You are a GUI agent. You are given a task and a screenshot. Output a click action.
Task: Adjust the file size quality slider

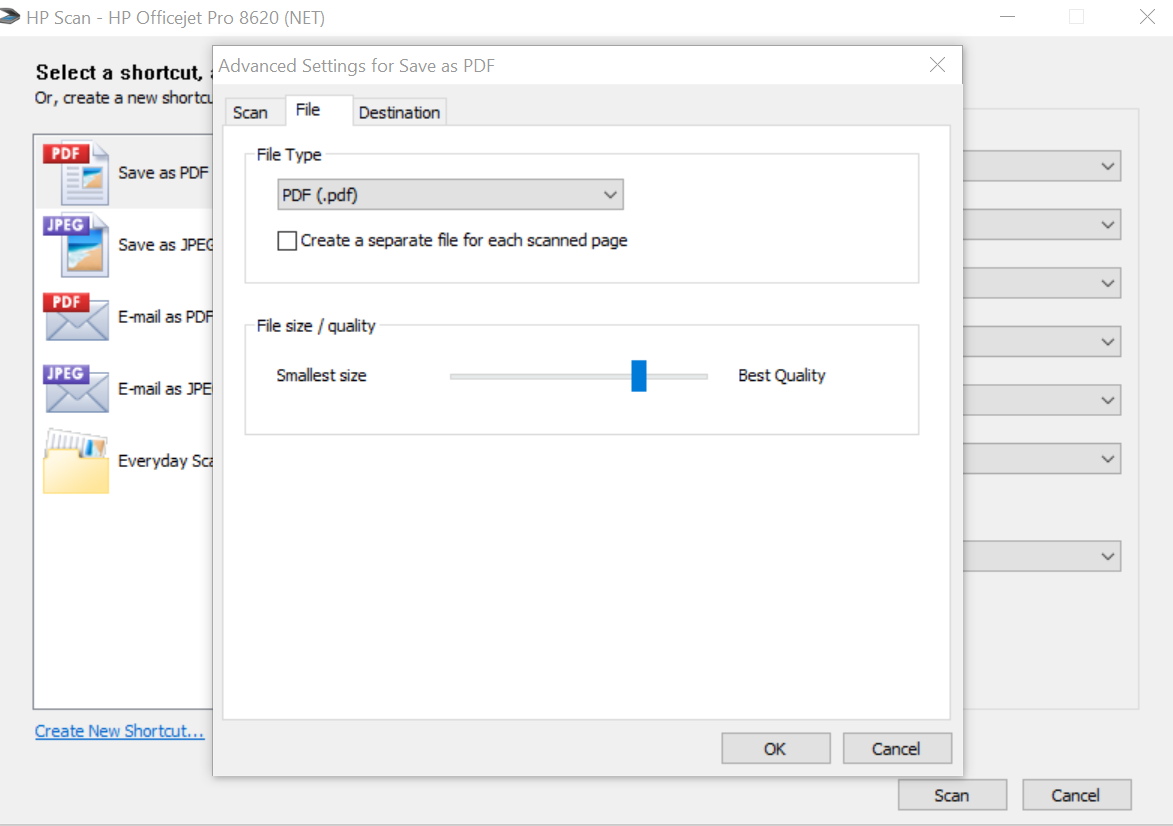pyautogui.click(x=639, y=375)
